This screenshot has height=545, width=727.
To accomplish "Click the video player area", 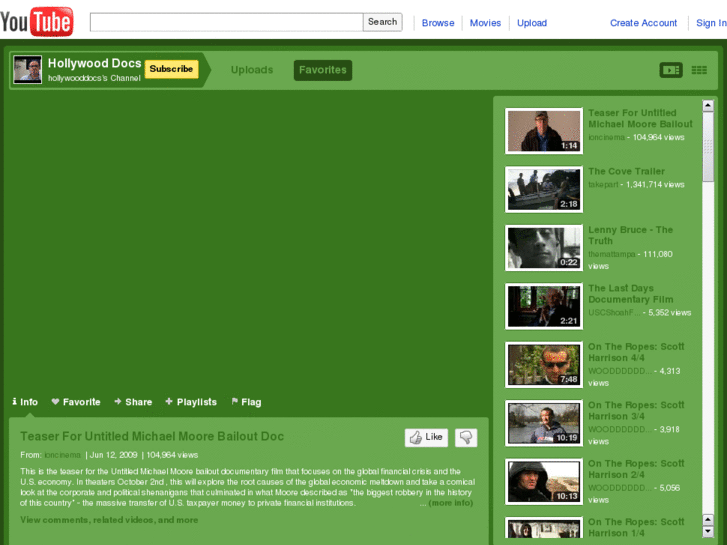I will point(247,241).
